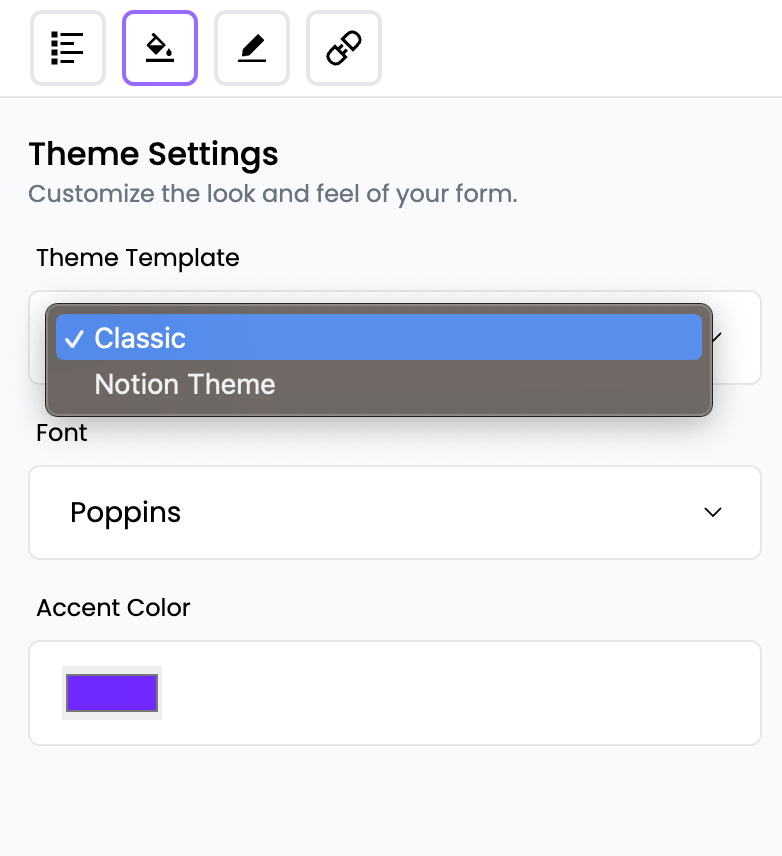This screenshot has height=856, width=782.
Task: Click the Theme Template label
Action: pyautogui.click(x=138, y=257)
